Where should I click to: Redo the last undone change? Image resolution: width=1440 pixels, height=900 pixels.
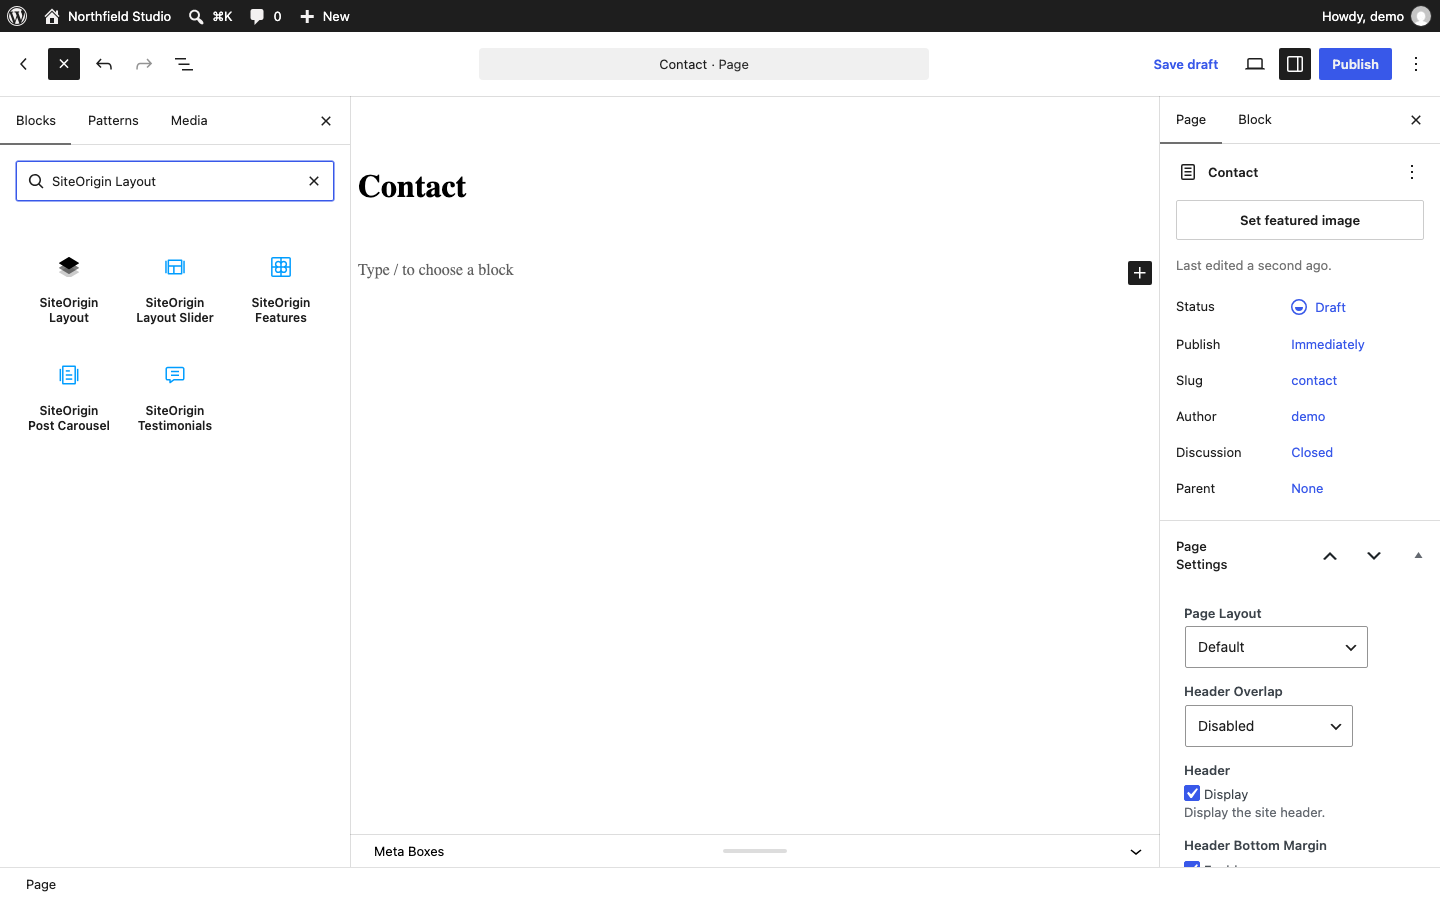pos(144,64)
